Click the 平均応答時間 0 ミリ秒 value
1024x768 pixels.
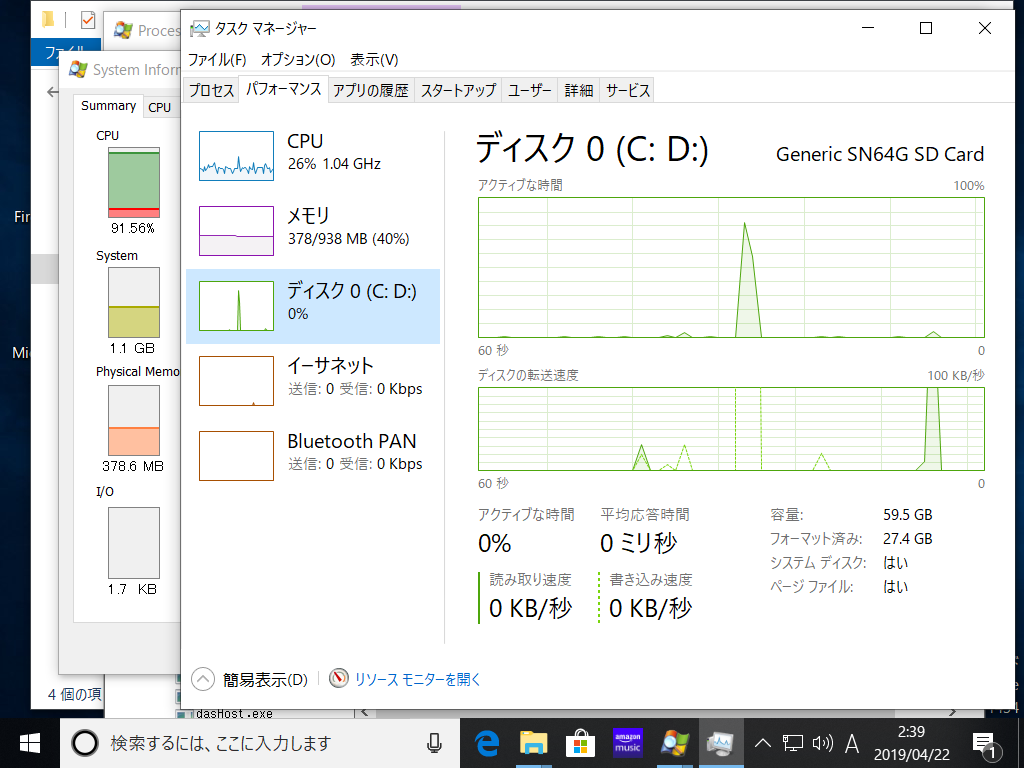[639, 543]
